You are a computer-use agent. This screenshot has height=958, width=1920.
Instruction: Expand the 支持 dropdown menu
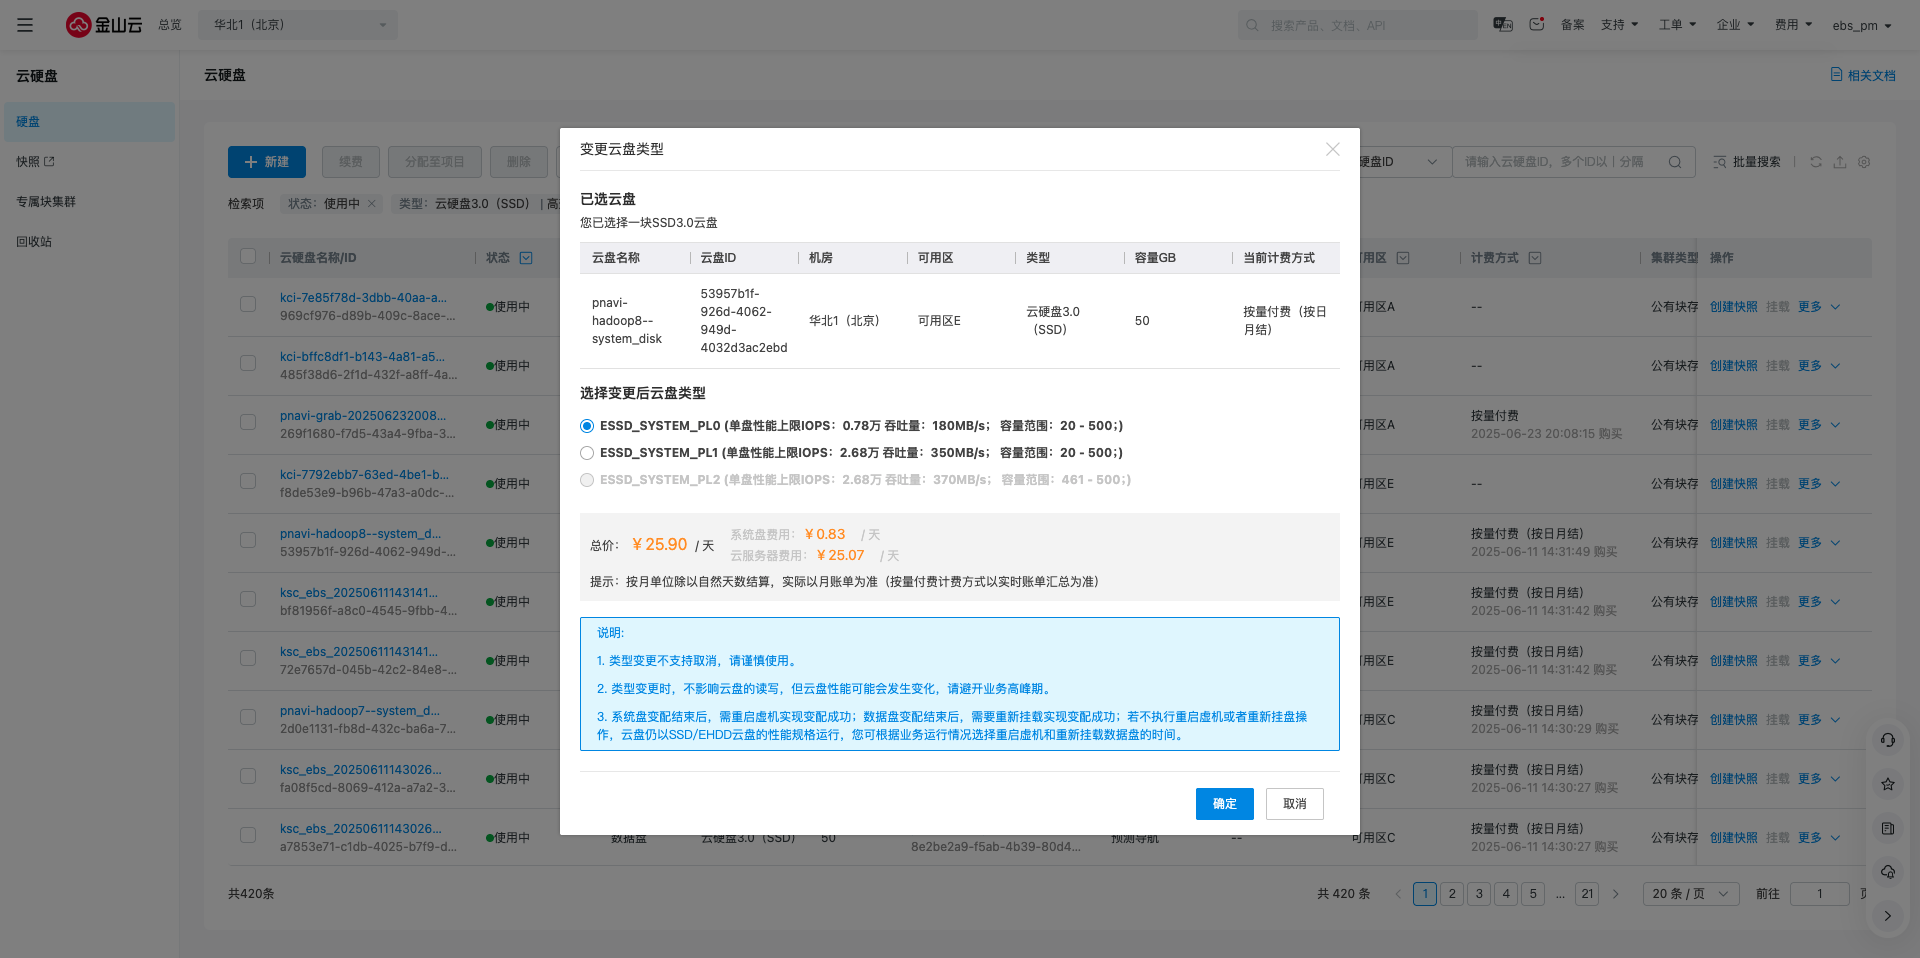pos(1620,25)
